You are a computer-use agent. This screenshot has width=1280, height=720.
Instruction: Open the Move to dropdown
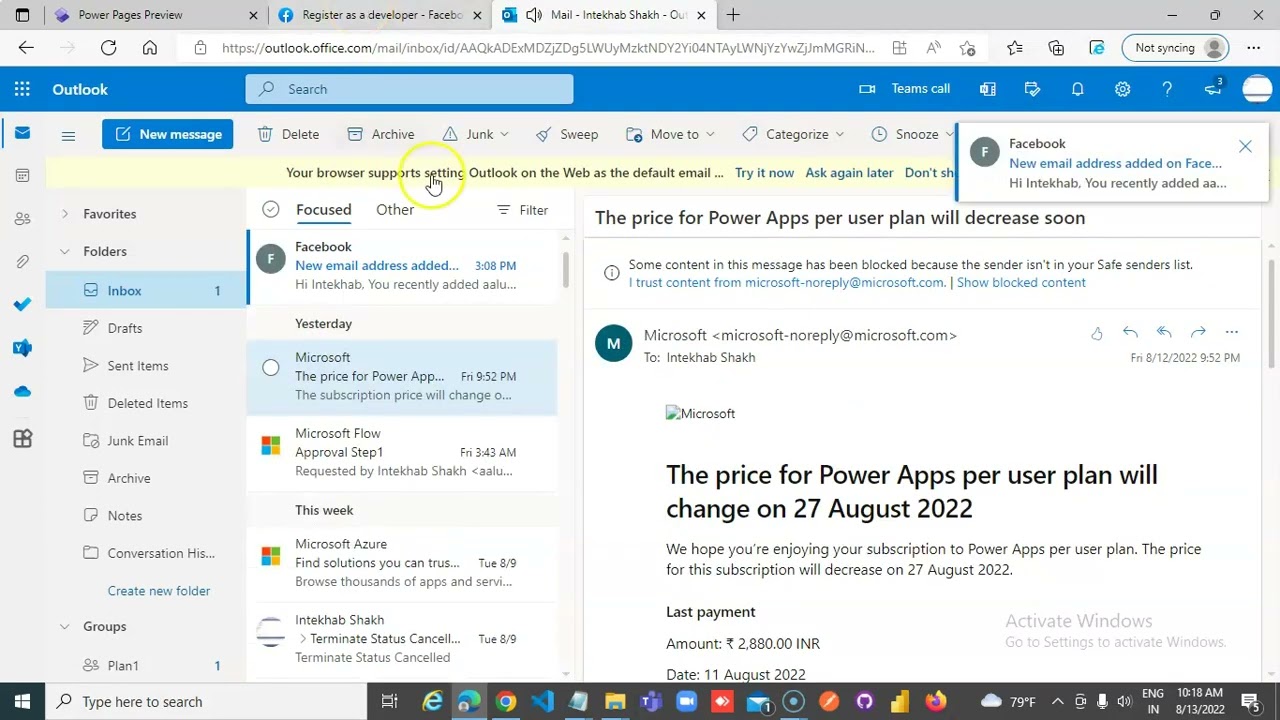coord(670,134)
